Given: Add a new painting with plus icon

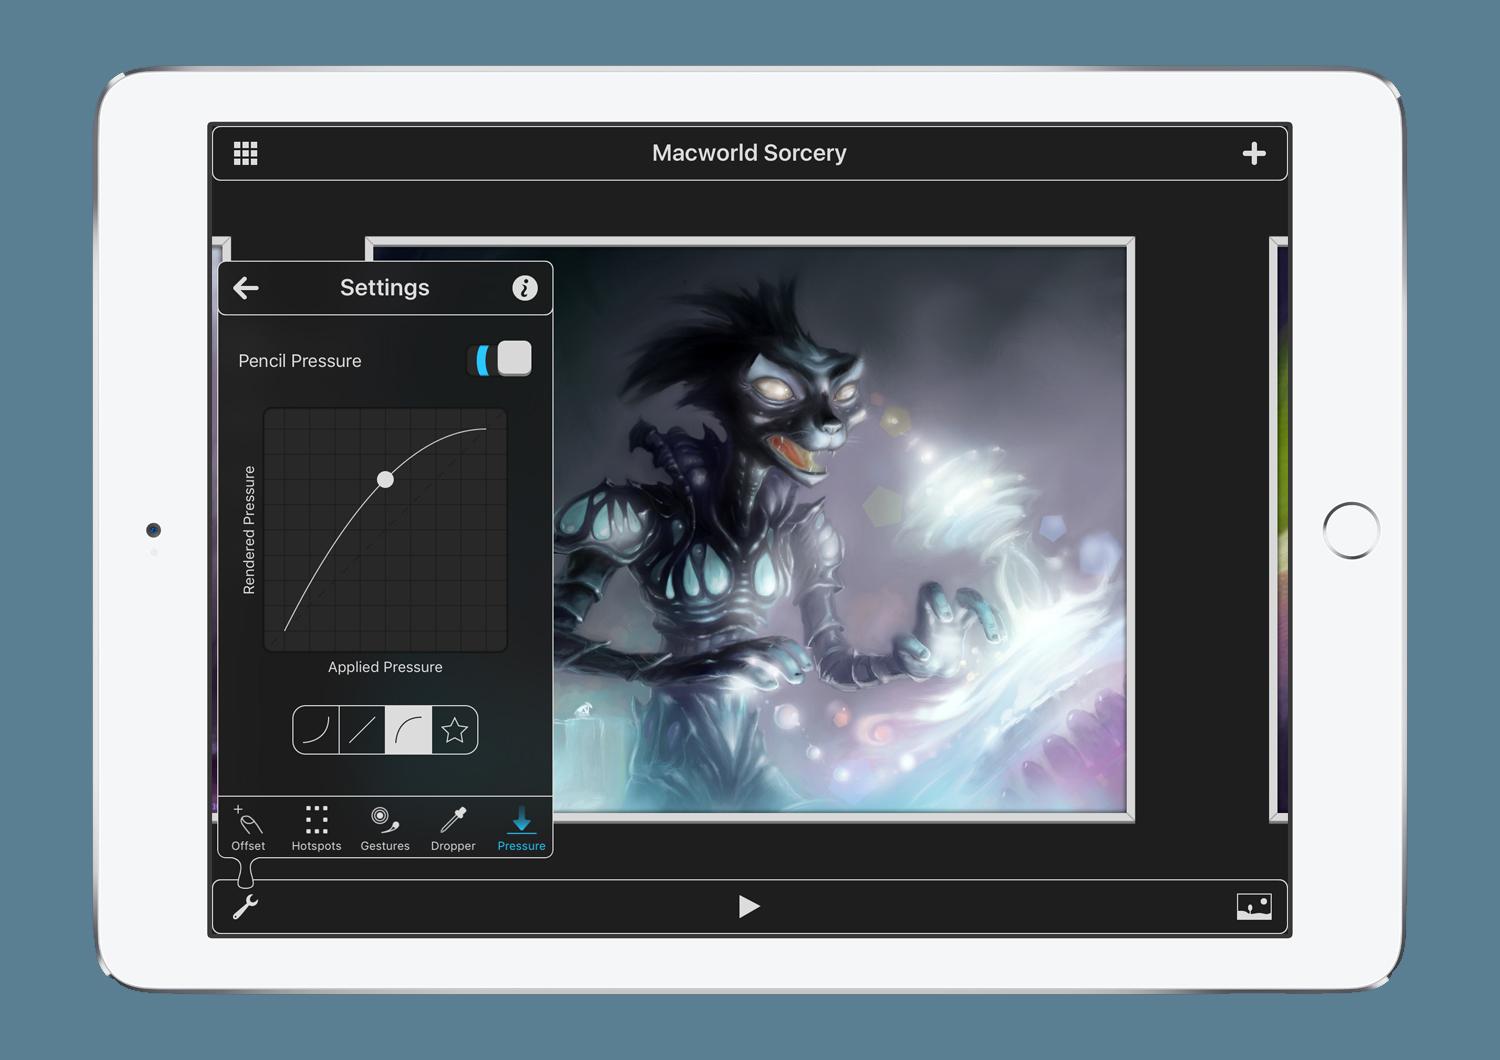Looking at the screenshot, I should click(x=1254, y=153).
